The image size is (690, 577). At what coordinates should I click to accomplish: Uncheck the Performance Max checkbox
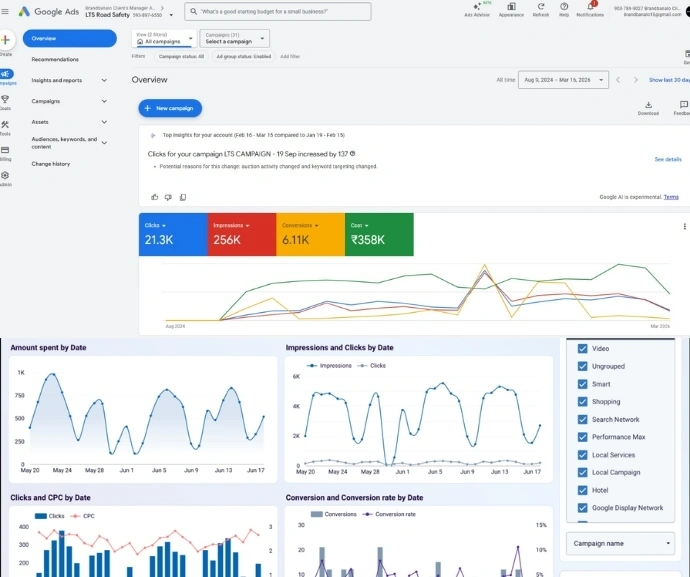click(582, 437)
